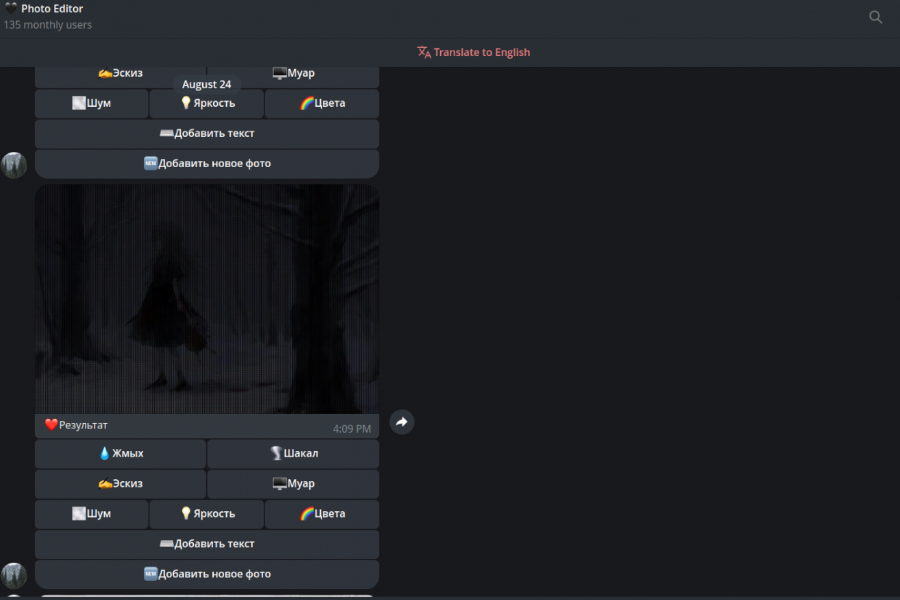Click the 135 monthly users subtitle

click(48, 25)
